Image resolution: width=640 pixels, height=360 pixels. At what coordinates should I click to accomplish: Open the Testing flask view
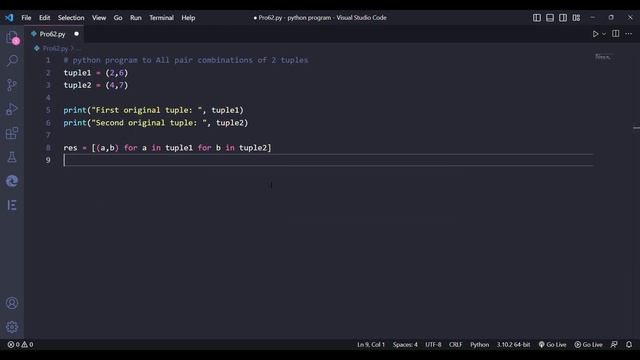(x=12, y=157)
